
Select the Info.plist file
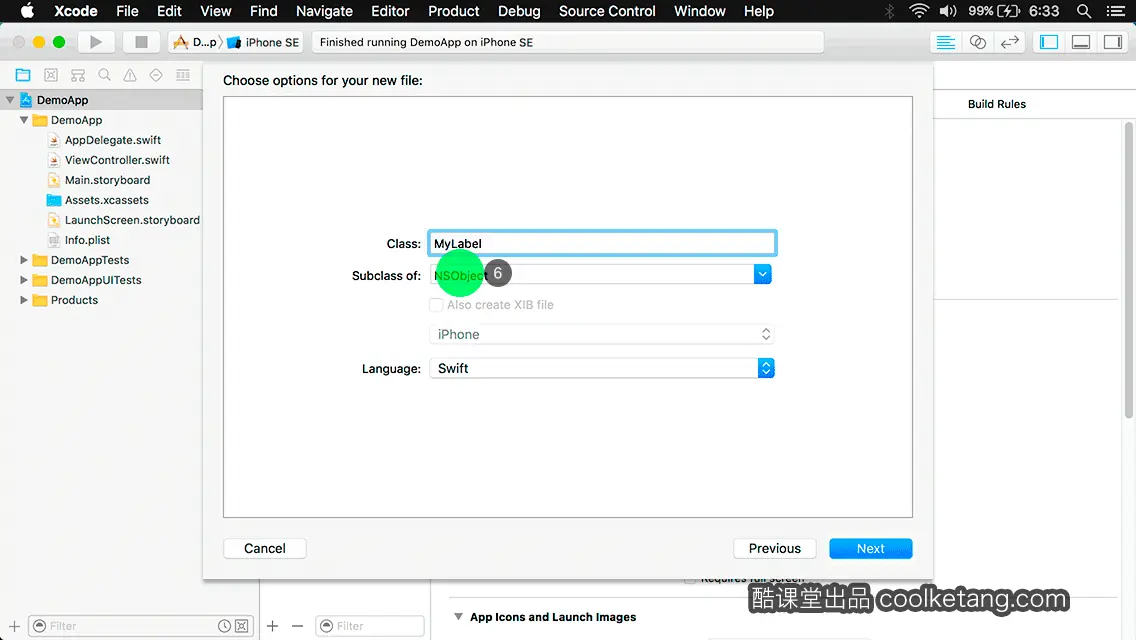87,240
